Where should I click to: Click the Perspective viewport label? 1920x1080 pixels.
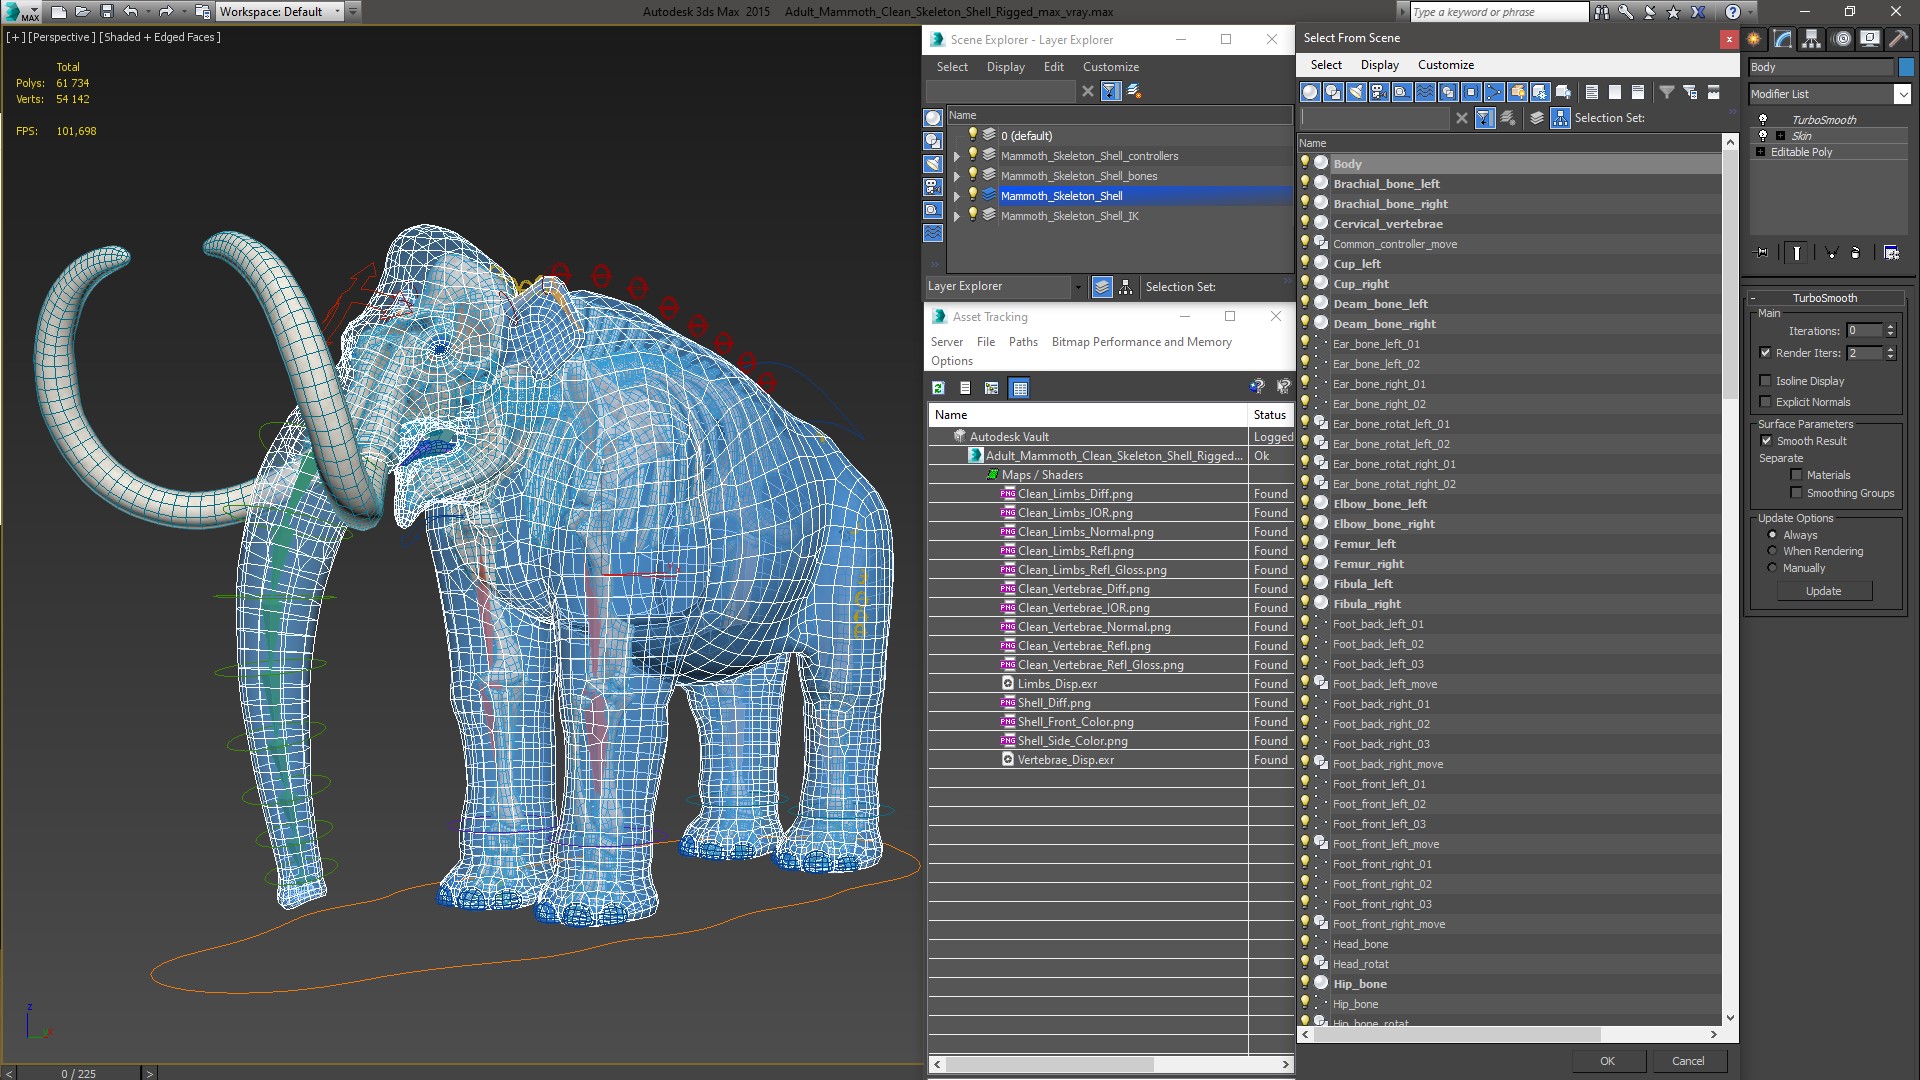click(x=62, y=37)
